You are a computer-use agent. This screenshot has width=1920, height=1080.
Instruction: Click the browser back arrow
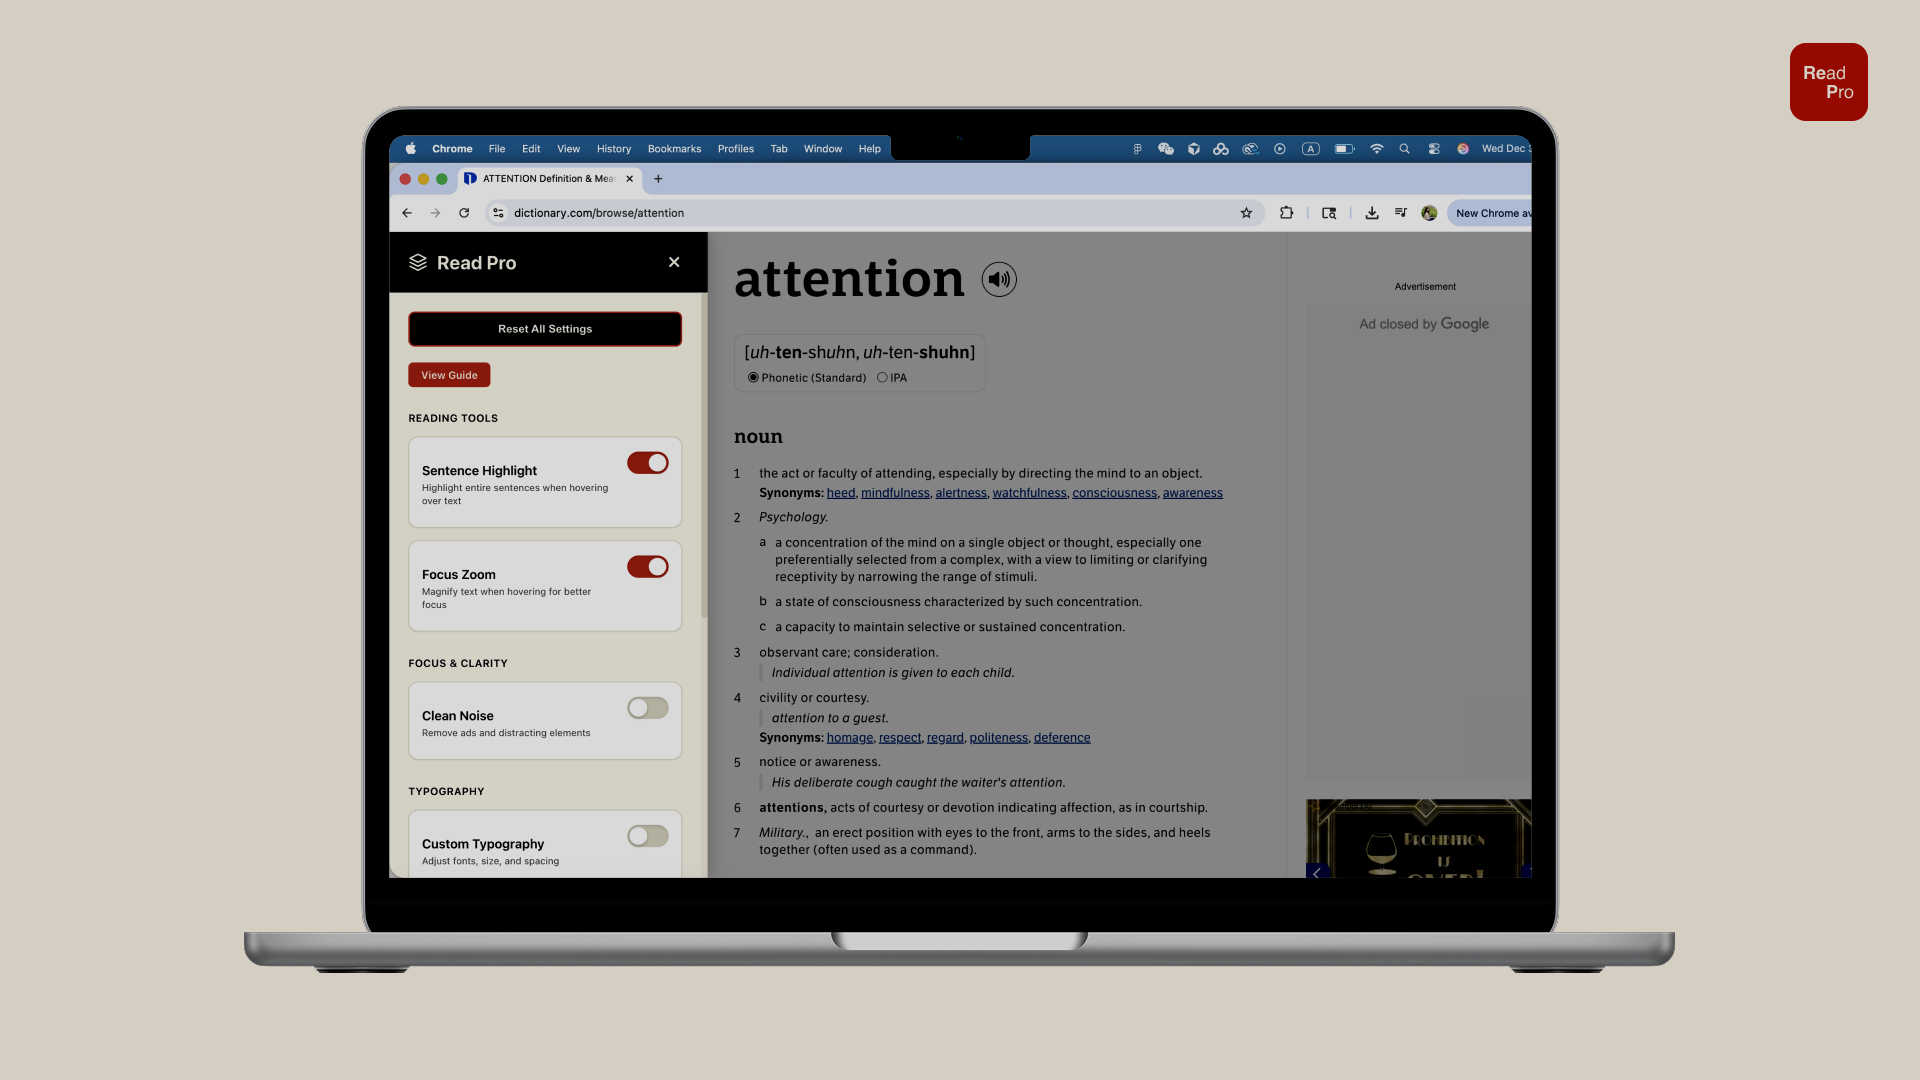(407, 213)
